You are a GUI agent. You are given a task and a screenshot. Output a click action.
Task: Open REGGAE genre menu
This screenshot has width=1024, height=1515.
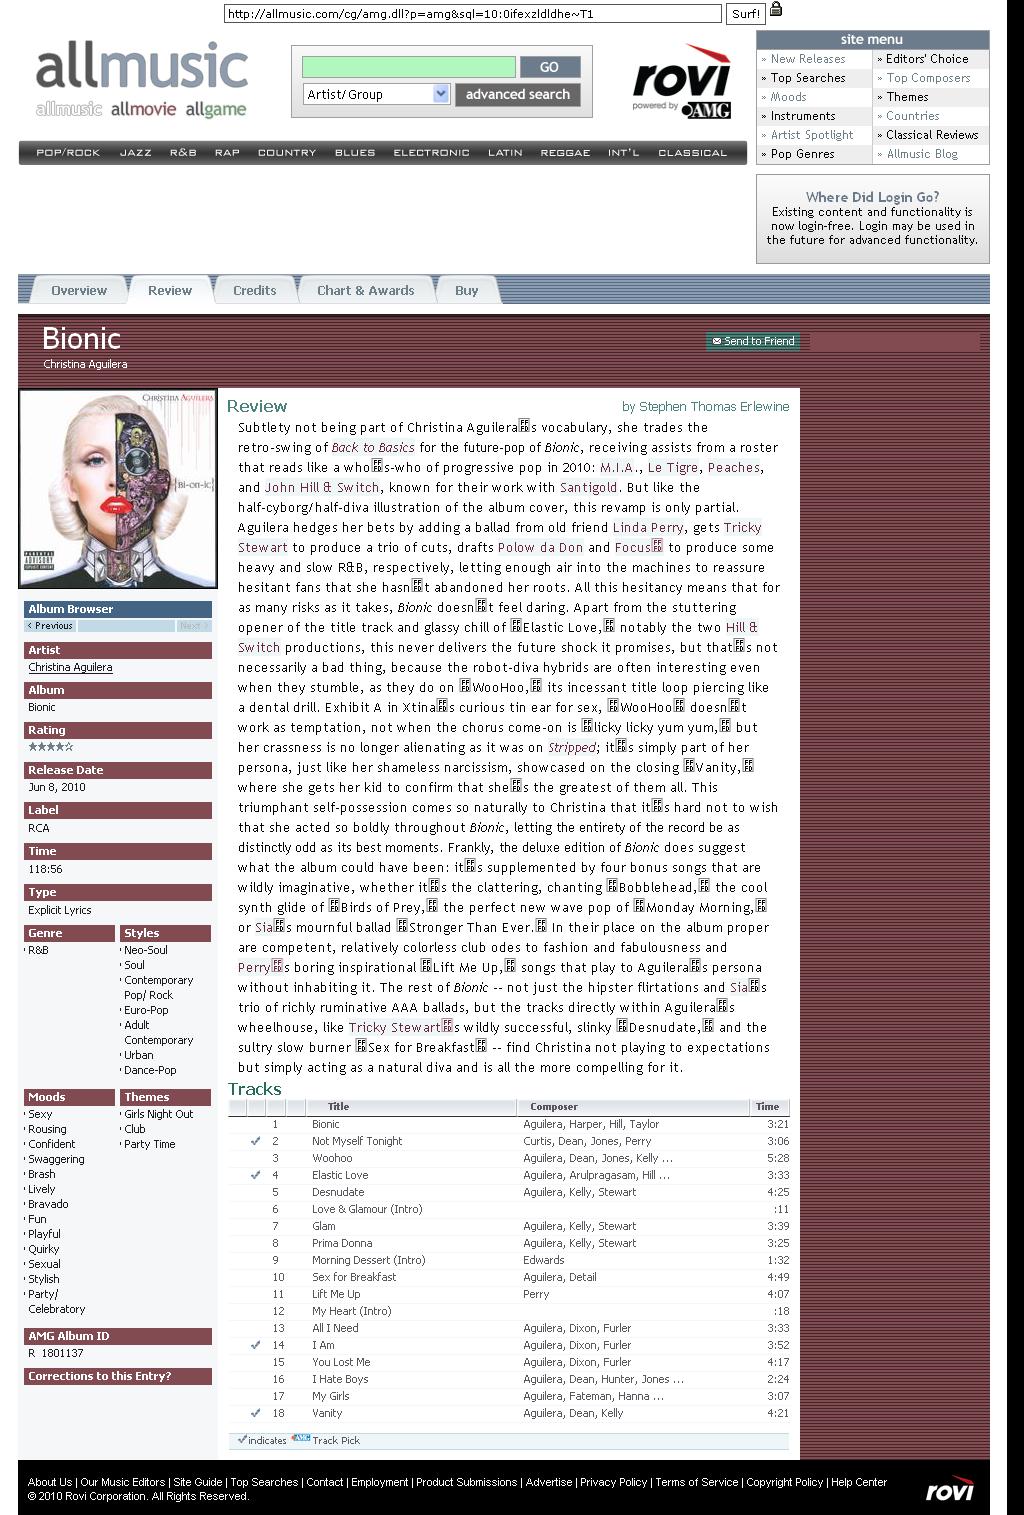pos(565,153)
